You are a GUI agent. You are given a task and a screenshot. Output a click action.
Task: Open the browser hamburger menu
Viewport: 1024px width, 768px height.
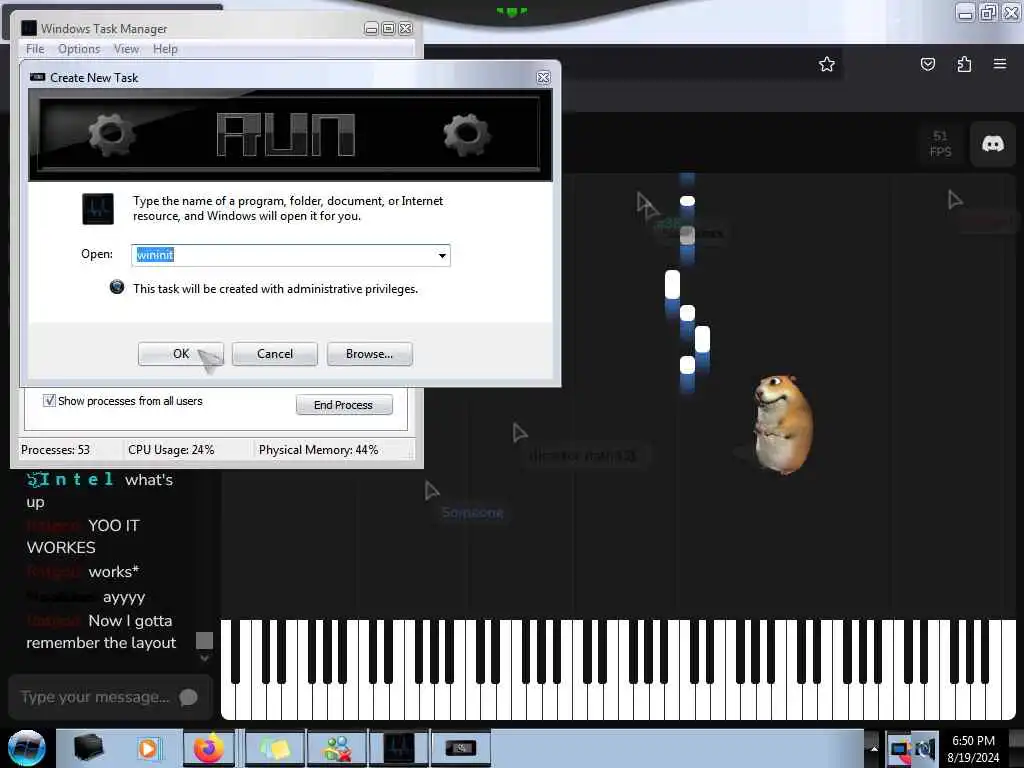pyautogui.click(x=999, y=64)
